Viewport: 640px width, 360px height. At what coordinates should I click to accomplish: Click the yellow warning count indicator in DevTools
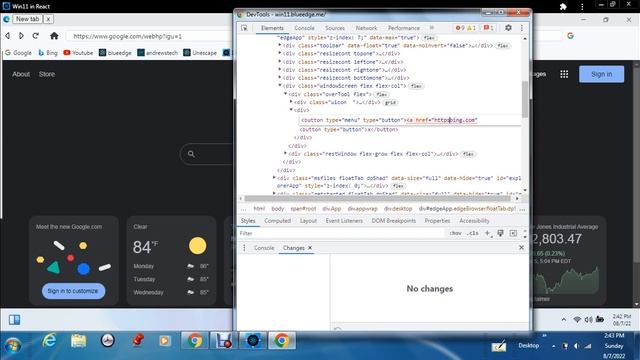point(471,28)
